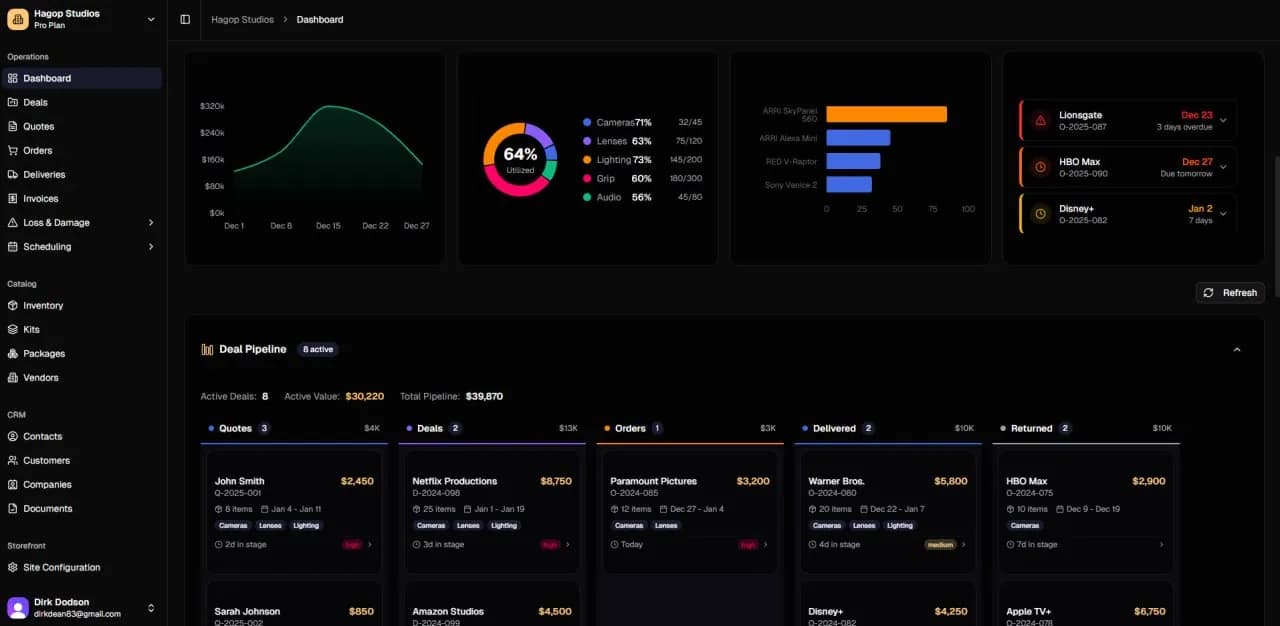The width and height of the screenshot is (1280, 626).
Task: Toggle the Dirk Dodson account switcher
Action: click(151, 607)
